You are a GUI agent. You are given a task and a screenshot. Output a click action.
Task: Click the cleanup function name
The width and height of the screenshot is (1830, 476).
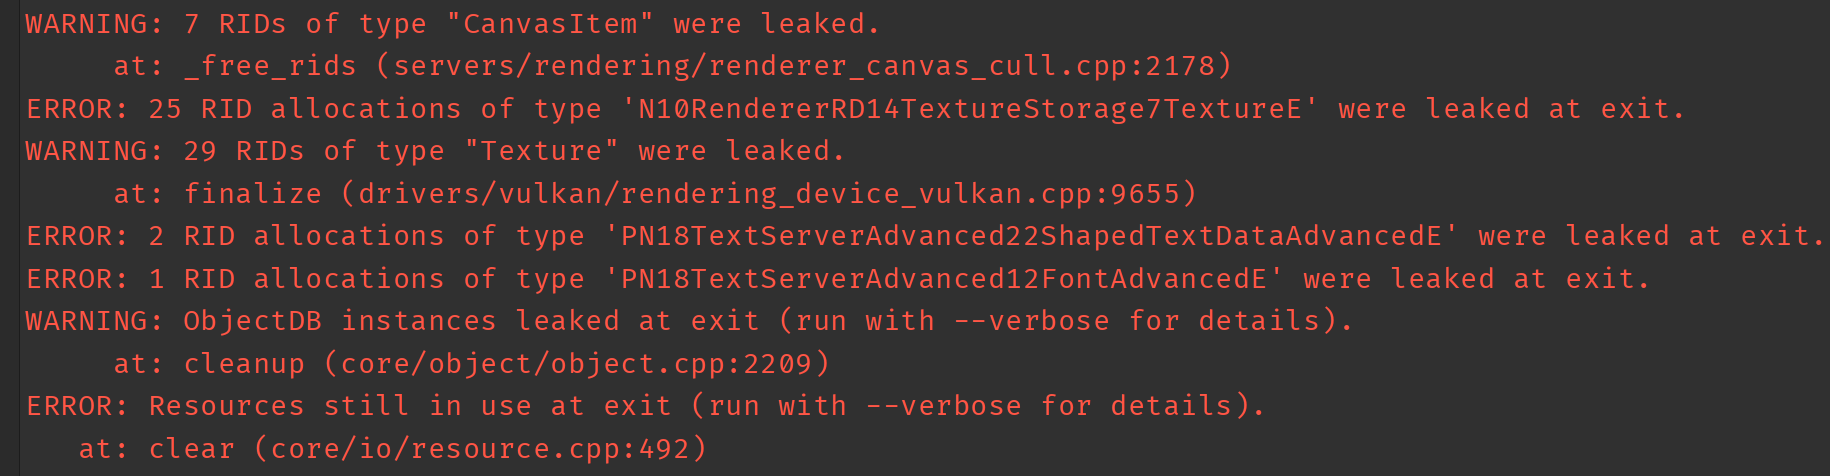coord(244,363)
